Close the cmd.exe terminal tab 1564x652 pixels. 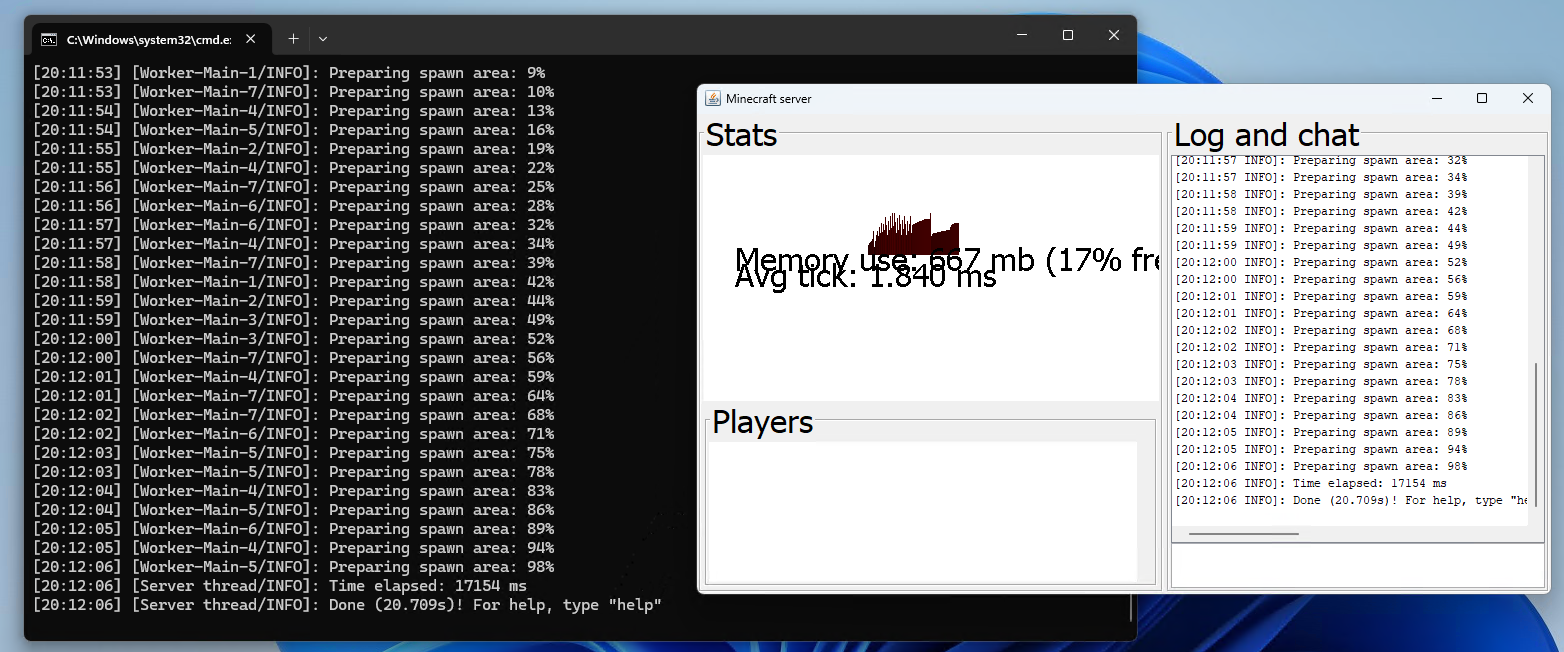click(251, 39)
